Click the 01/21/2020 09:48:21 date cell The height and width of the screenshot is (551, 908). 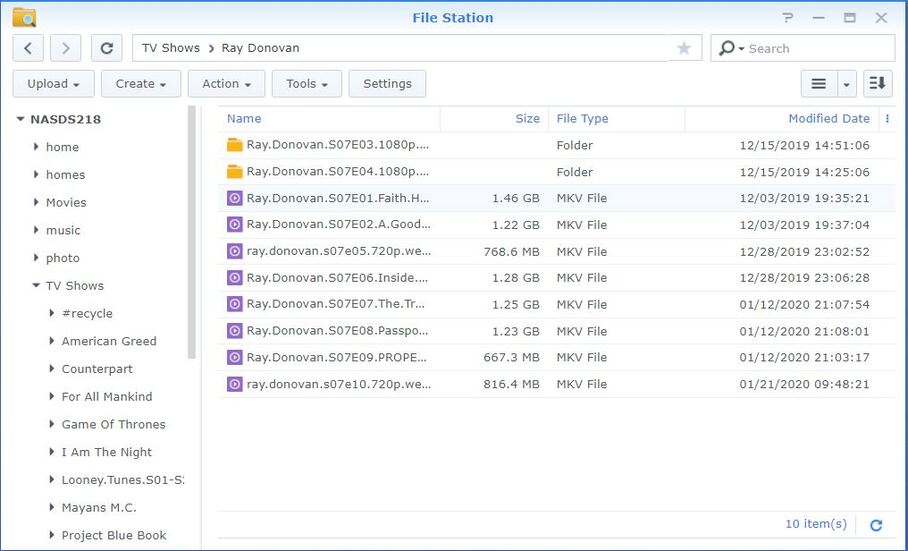click(804, 384)
